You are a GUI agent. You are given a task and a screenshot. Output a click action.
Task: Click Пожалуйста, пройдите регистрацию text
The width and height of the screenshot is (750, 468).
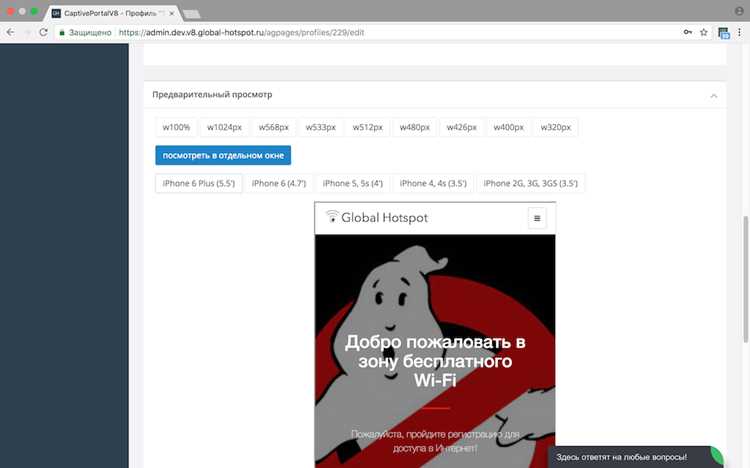point(435,441)
